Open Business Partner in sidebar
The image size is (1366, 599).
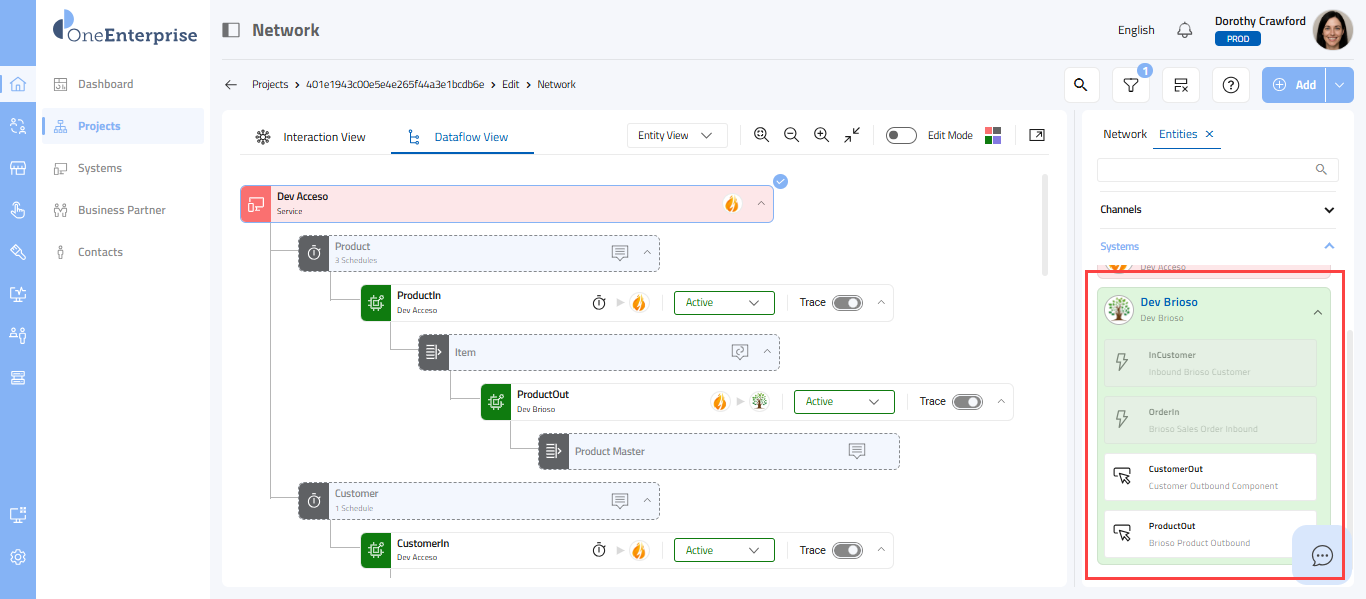point(122,210)
